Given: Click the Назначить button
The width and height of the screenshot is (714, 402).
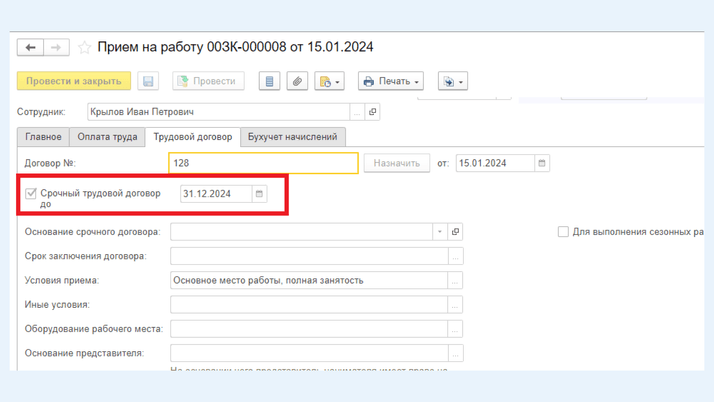Looking at the screenshot, I should tap(397, 163).
